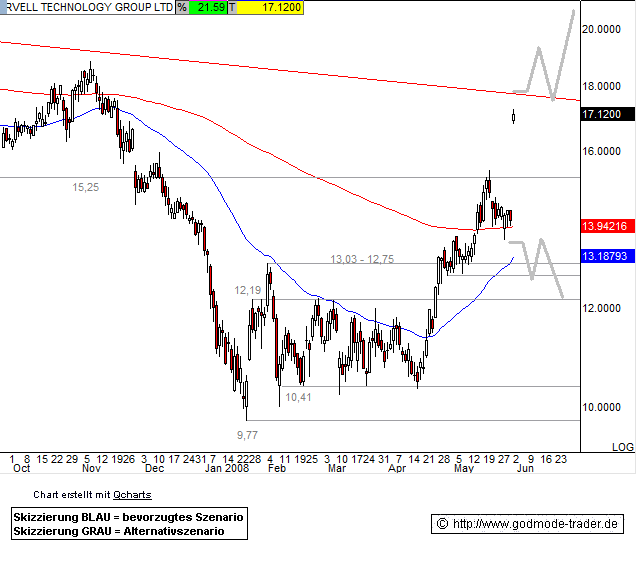Click the red 13.94216 moving average tag
This screenshot has height=565, width=636.
pos(604,226)
